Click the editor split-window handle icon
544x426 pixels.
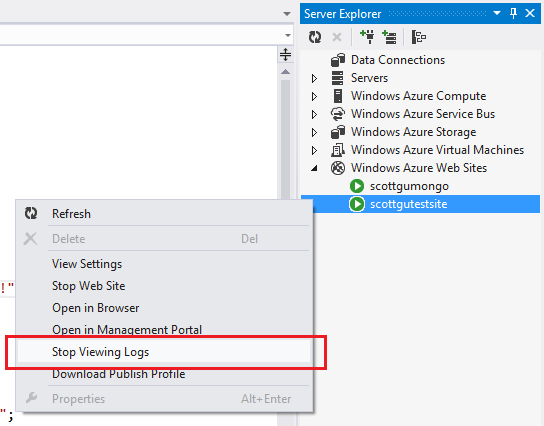pos(285,54)
